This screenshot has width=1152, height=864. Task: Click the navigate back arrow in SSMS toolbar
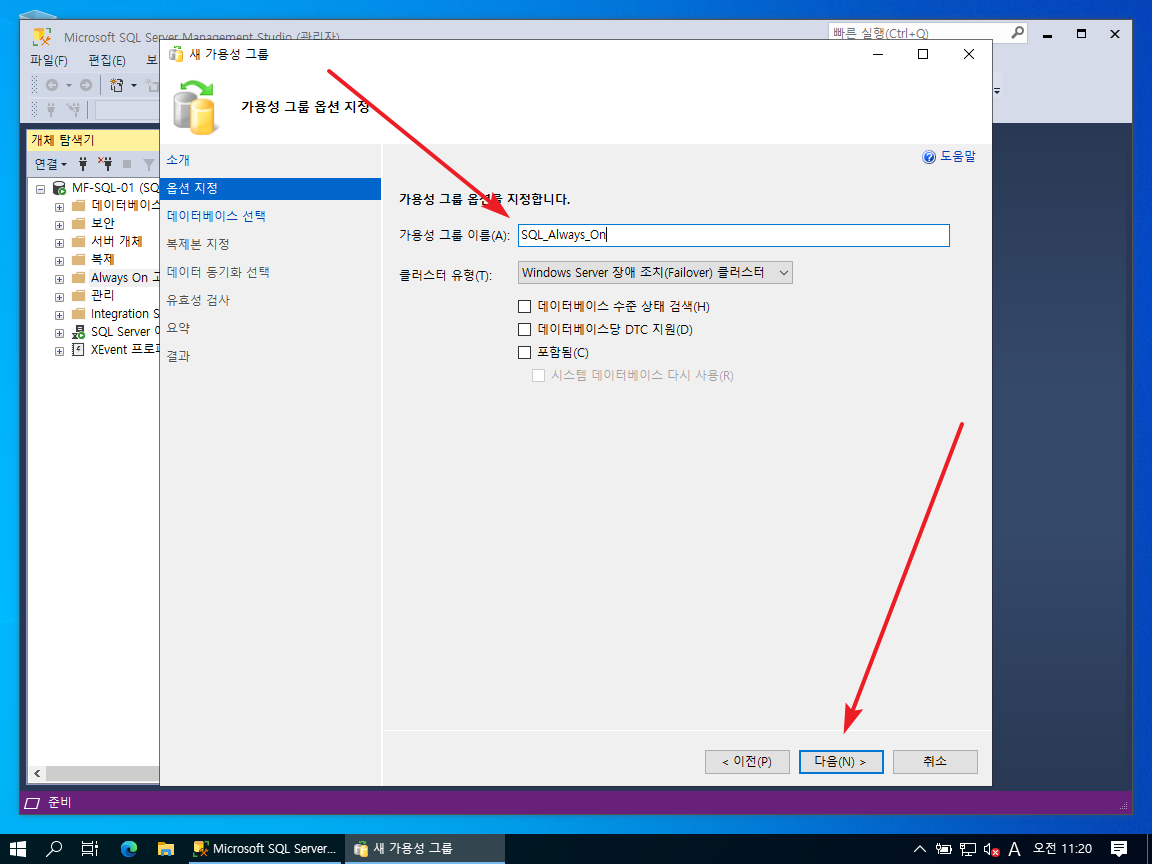[x=52, y=85]
